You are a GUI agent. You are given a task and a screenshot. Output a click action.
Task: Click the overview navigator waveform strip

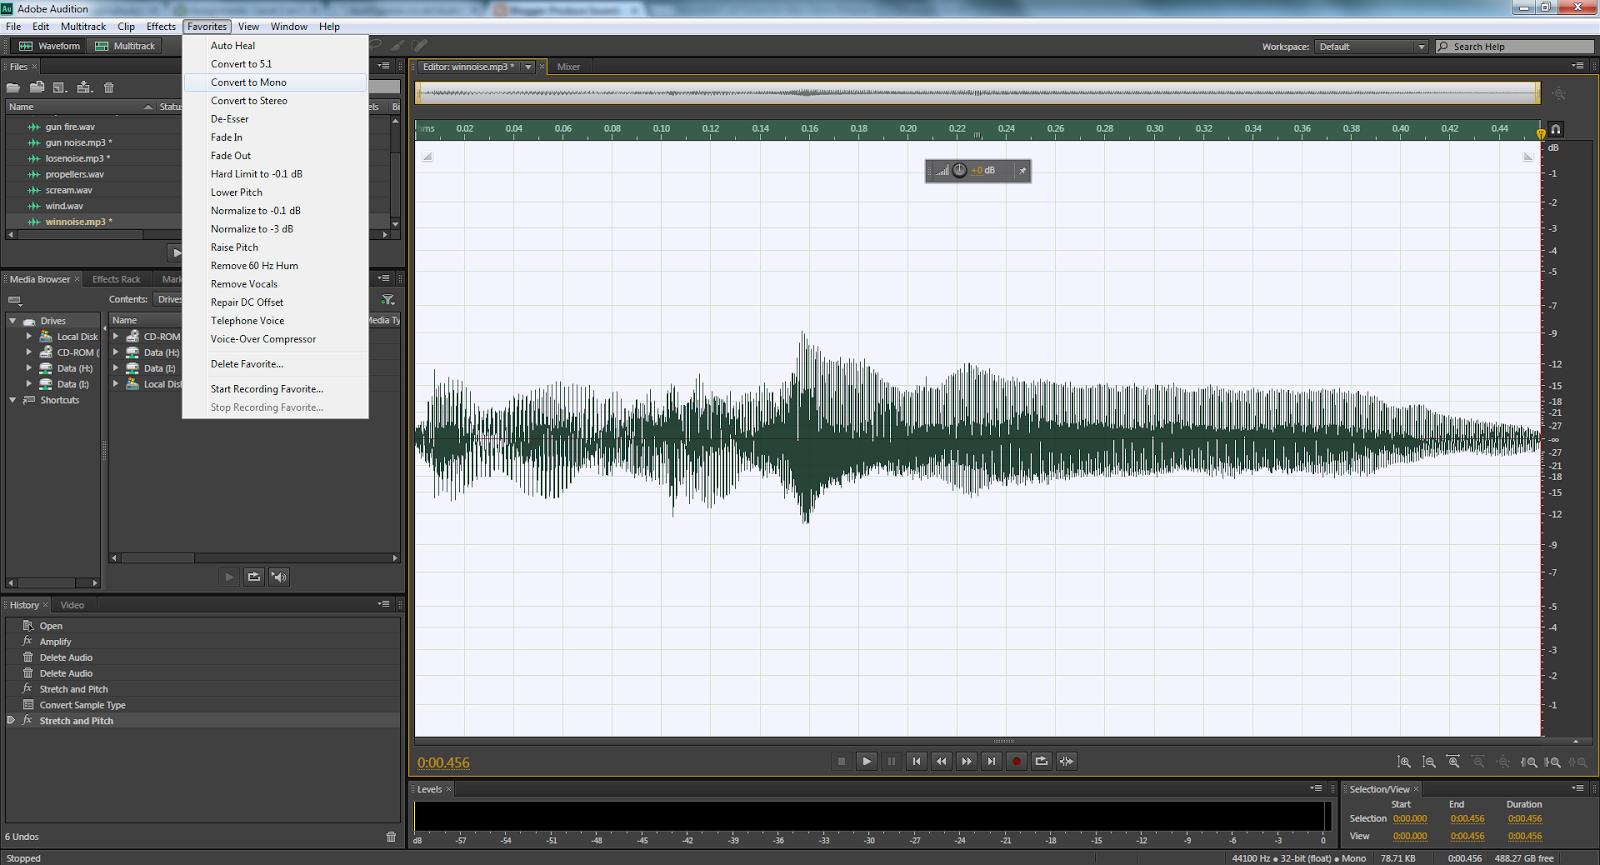coord(978,93)
